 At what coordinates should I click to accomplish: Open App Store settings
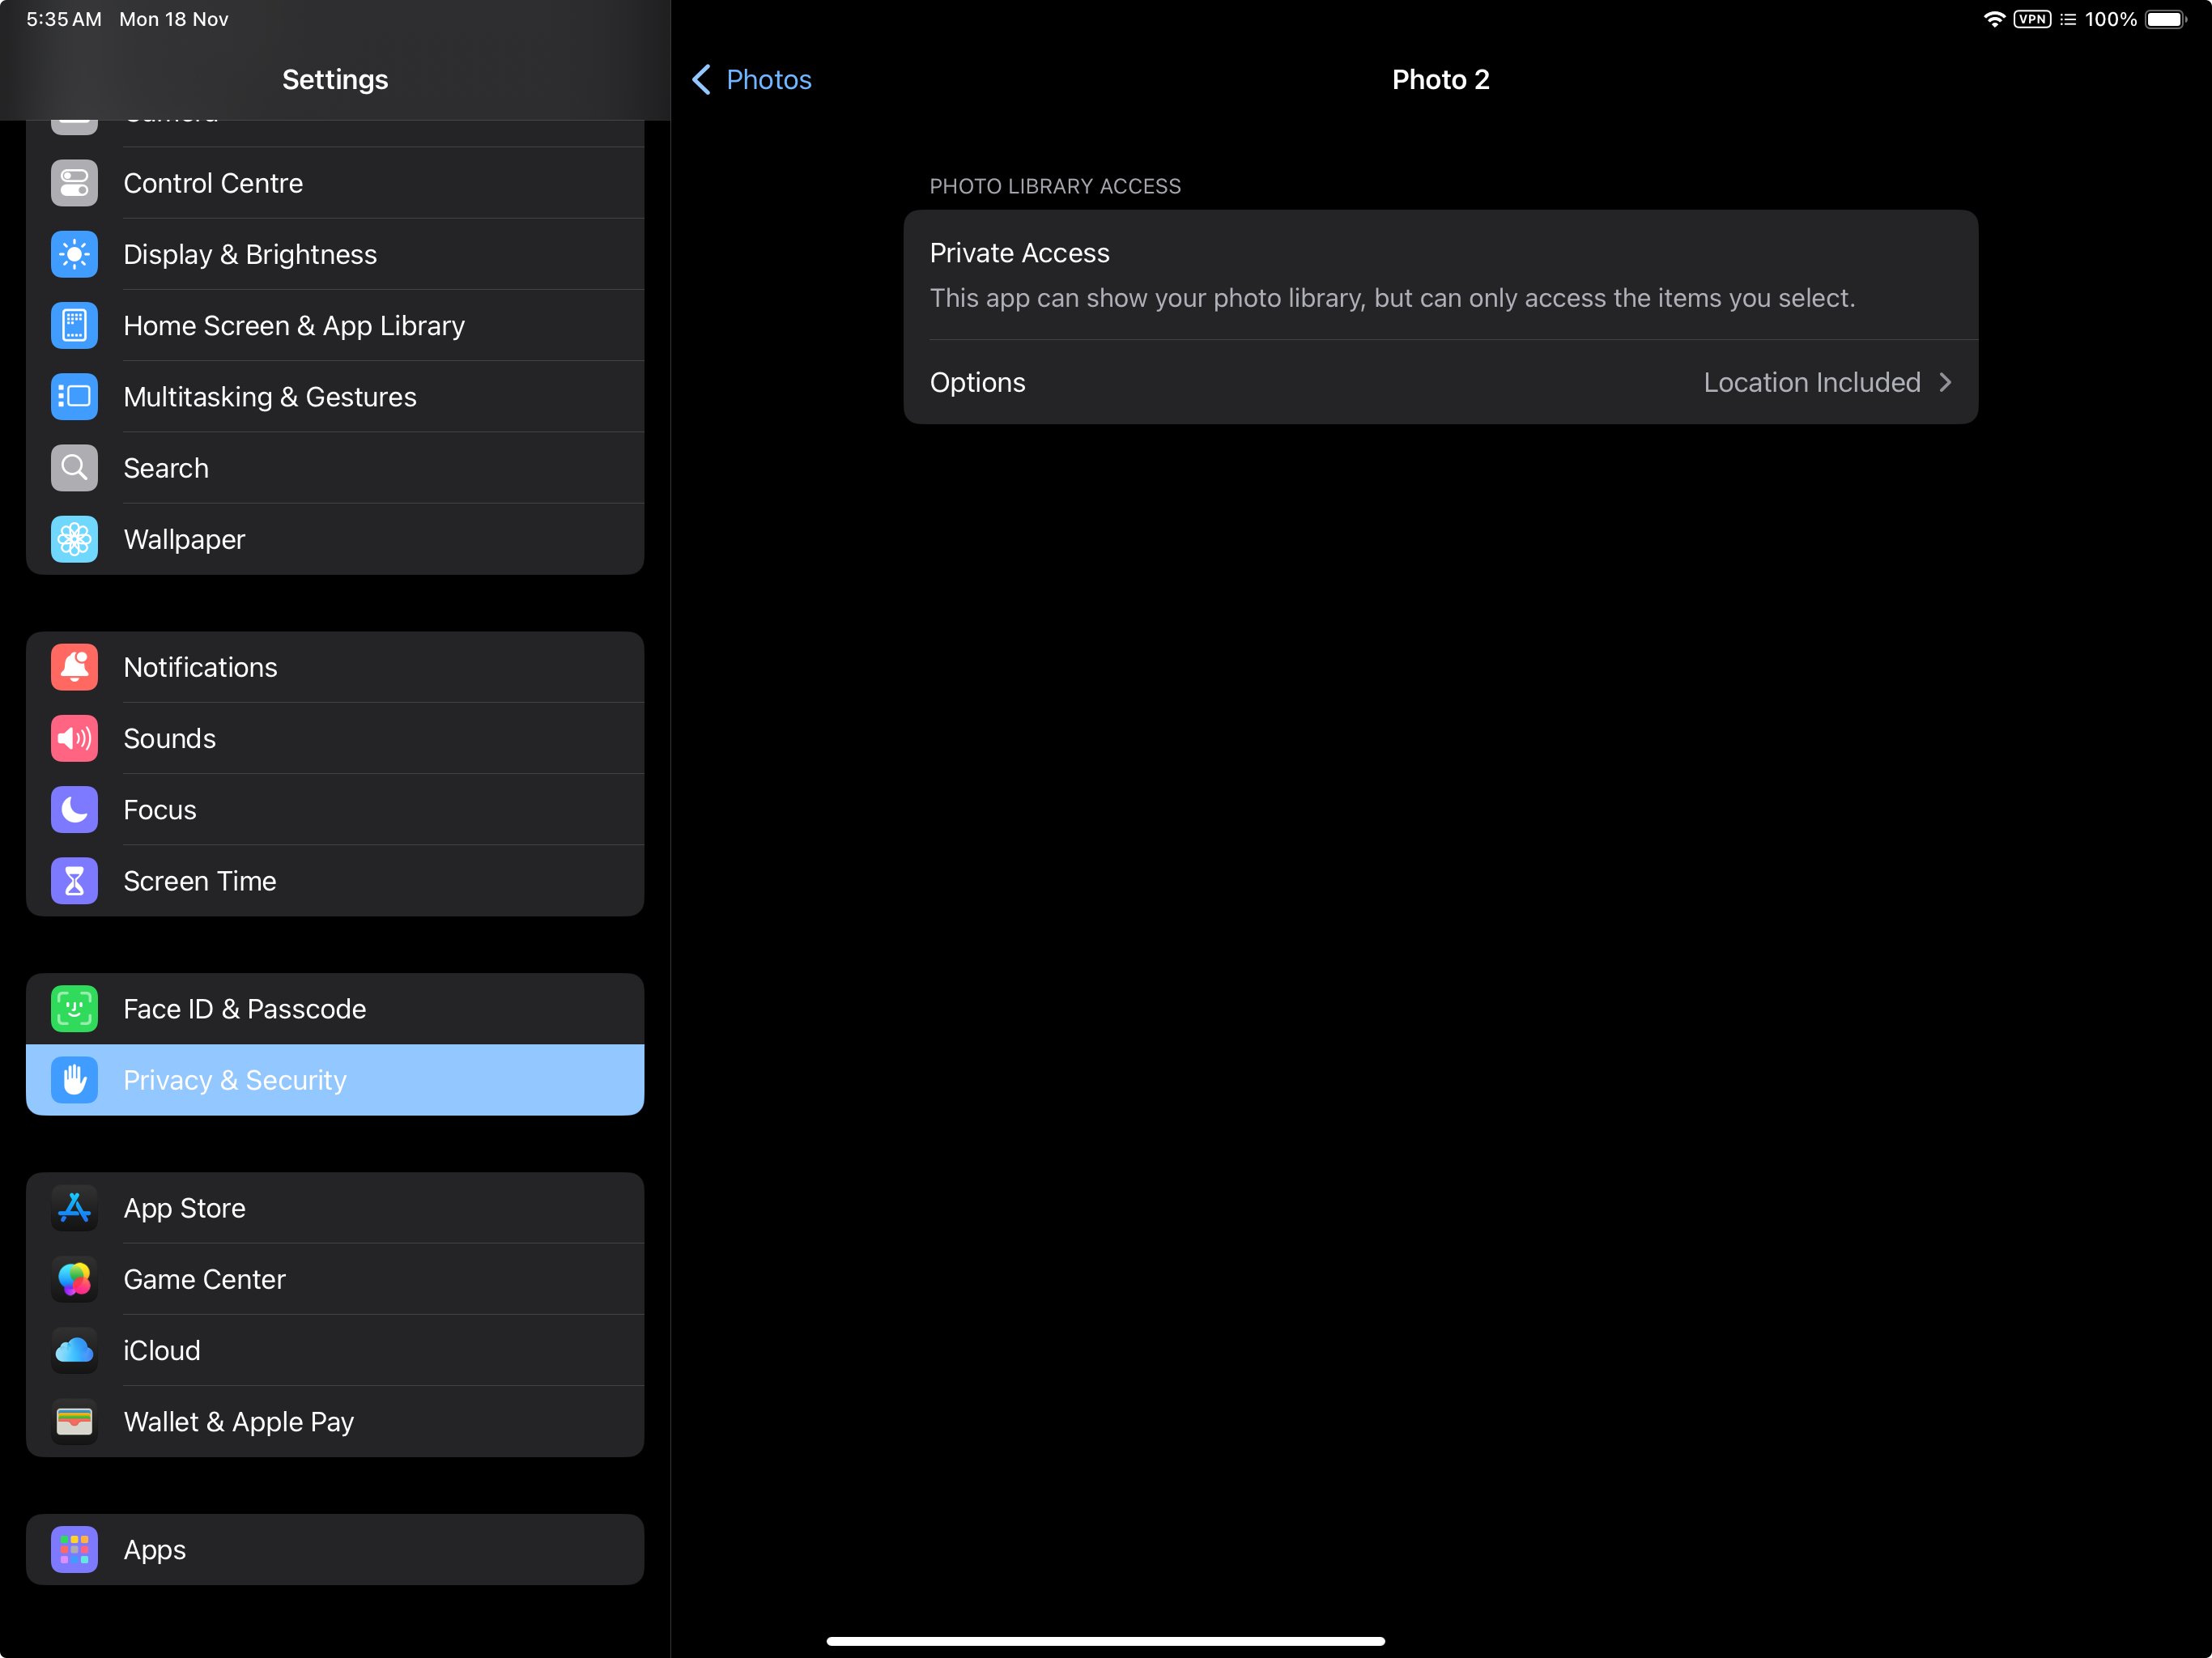[335, 1208]
